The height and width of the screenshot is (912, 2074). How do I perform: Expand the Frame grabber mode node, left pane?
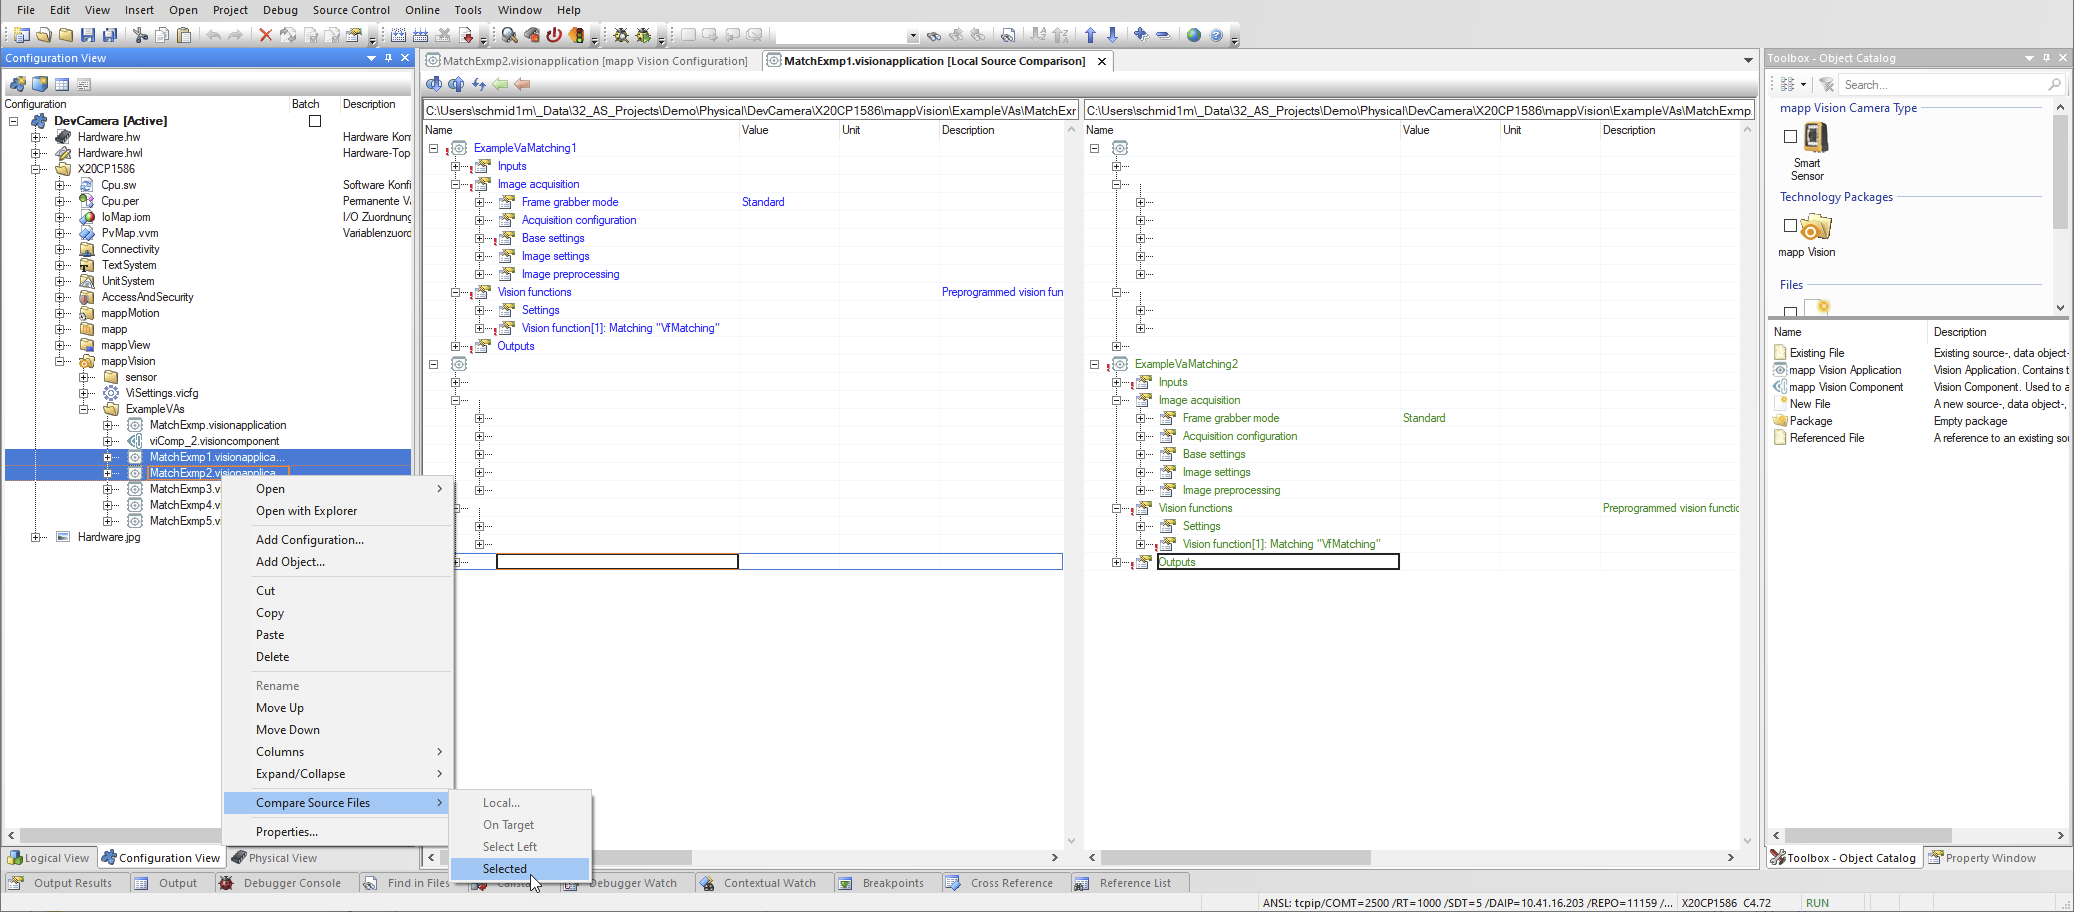click(479, 202)
